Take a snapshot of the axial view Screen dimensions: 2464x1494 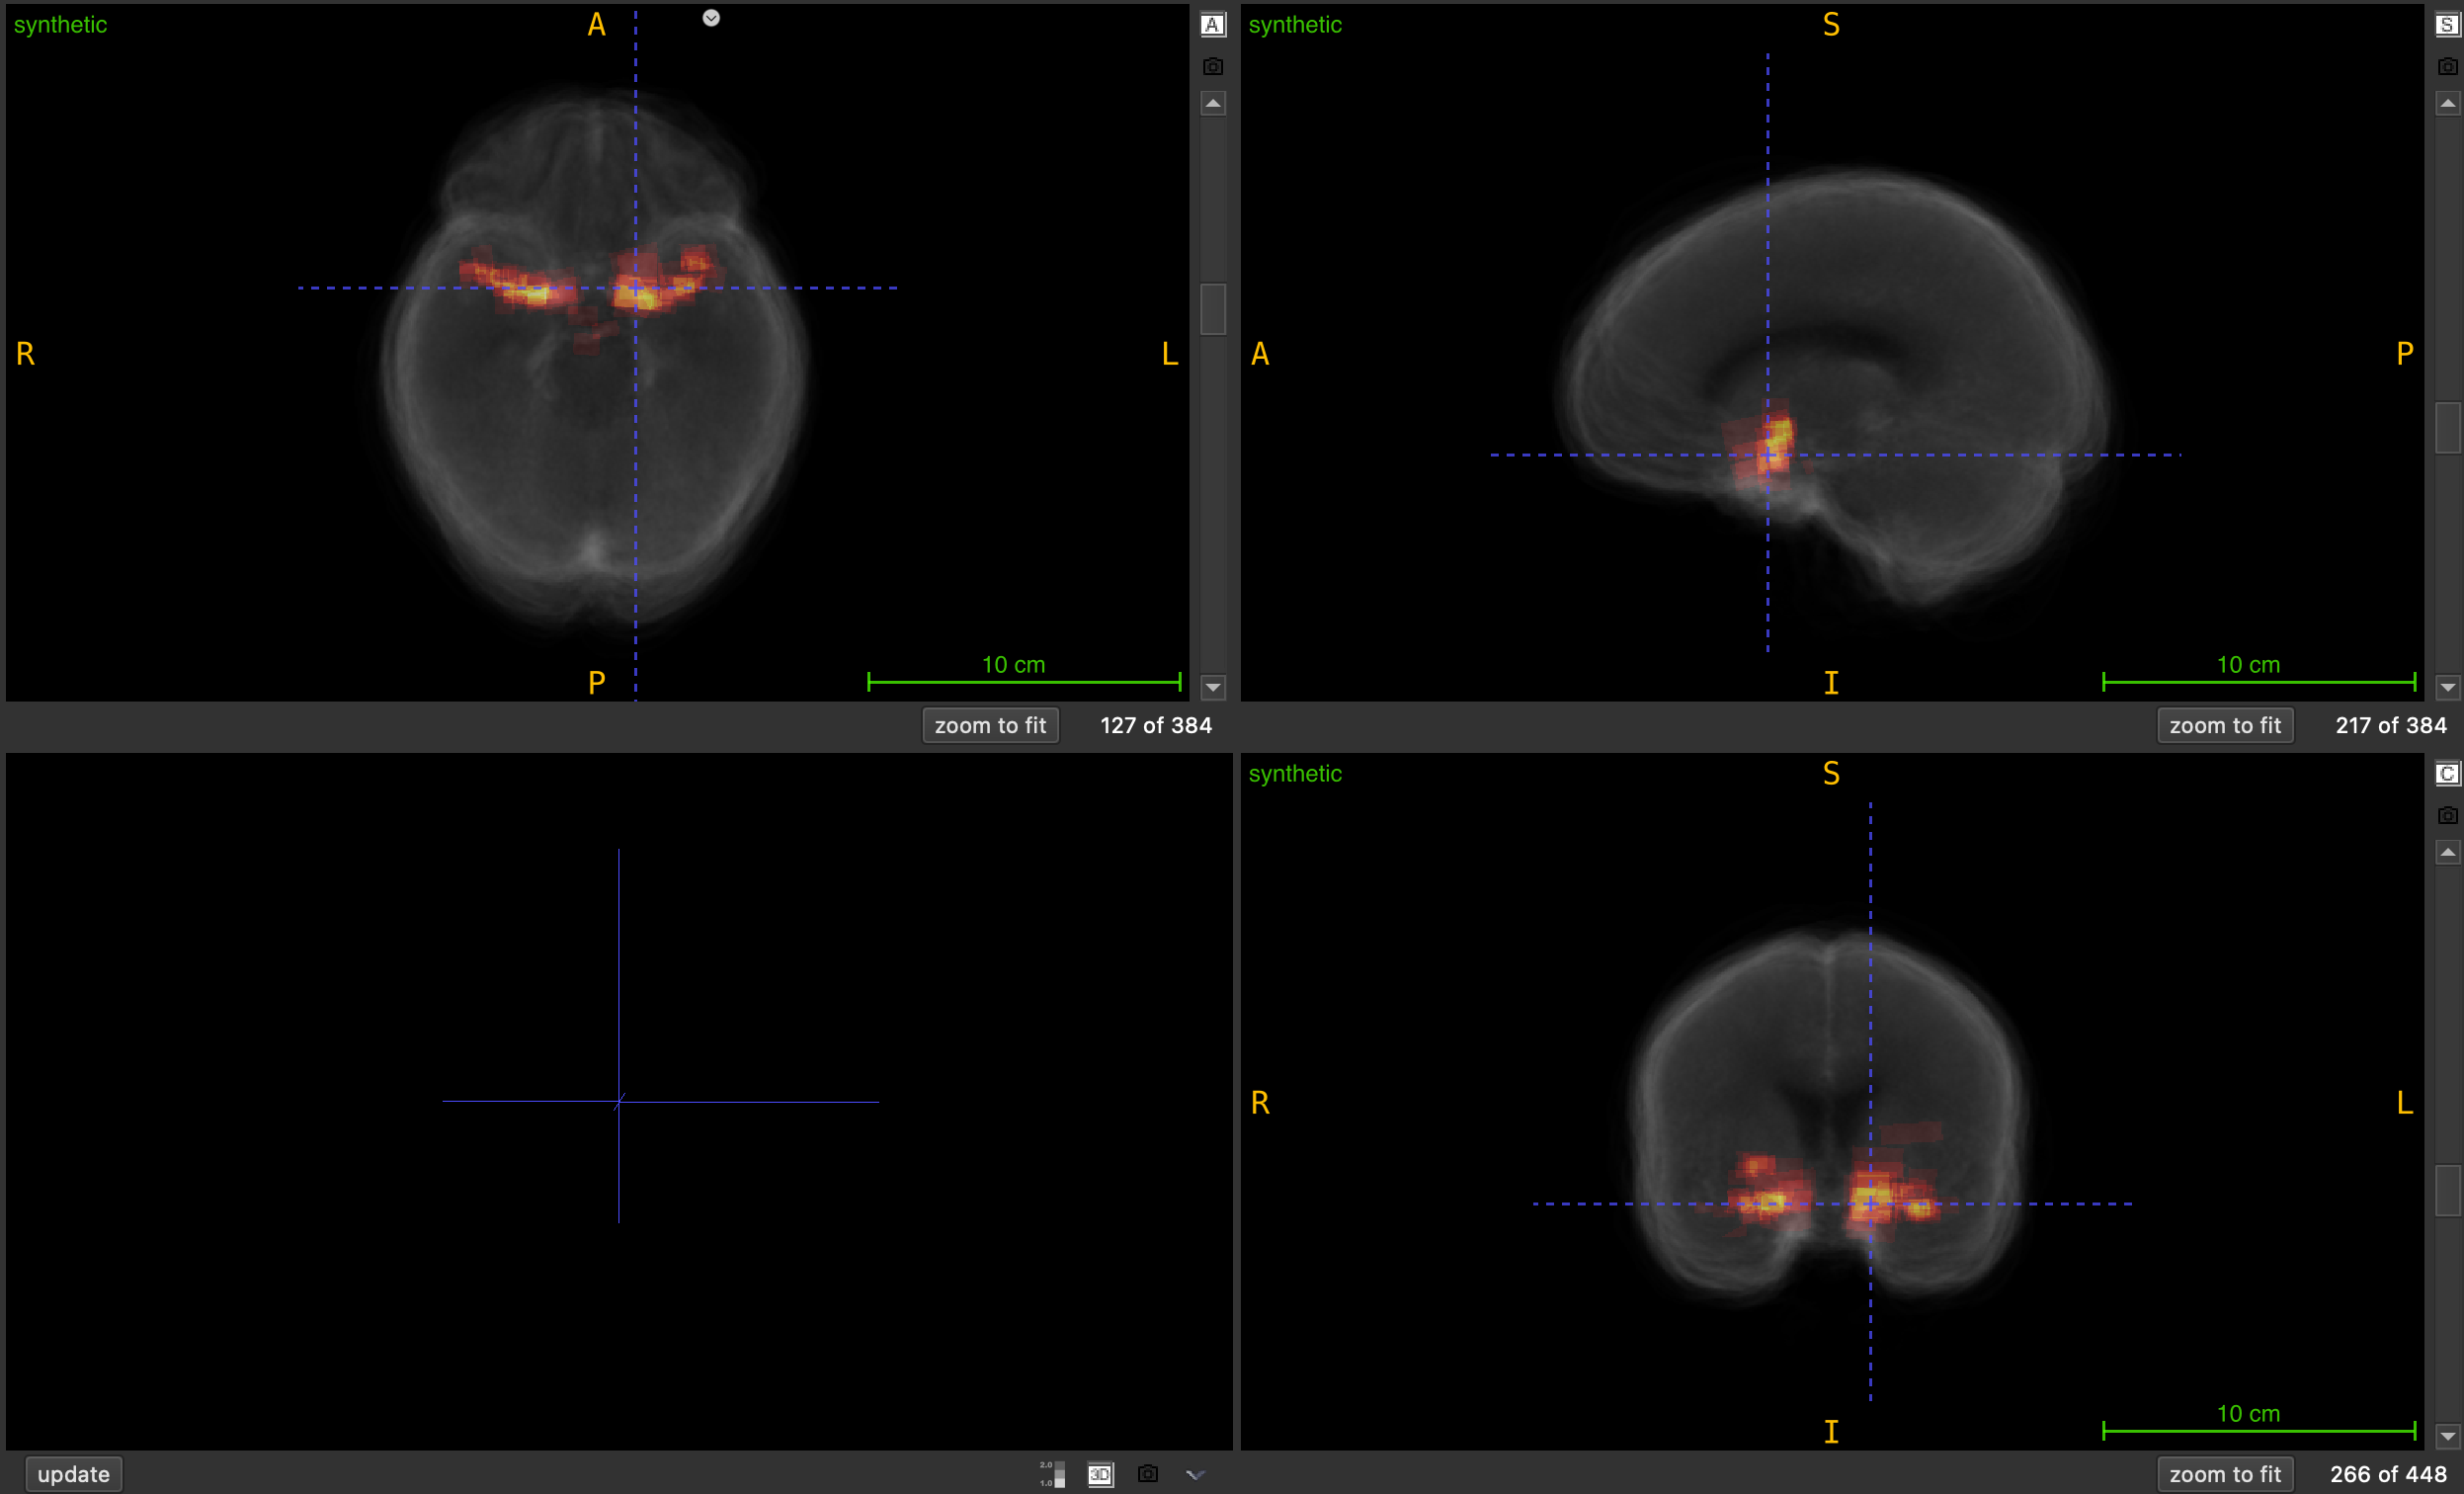[1212, 66]
